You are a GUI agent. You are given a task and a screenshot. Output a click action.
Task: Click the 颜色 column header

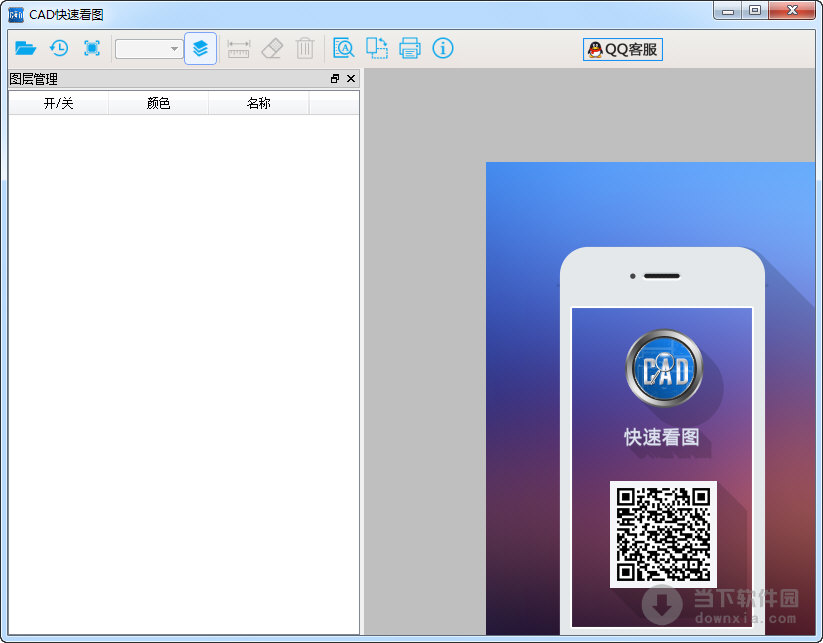tap(158, 103)
